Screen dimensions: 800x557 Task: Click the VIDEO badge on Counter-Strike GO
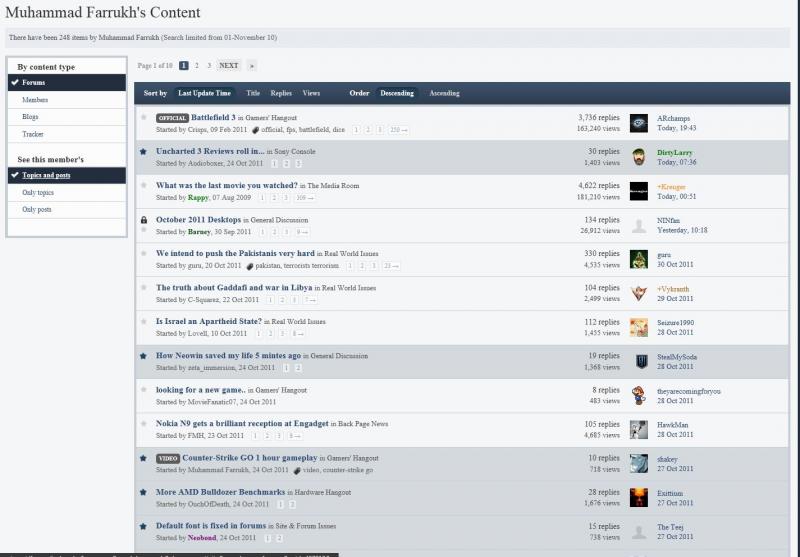[168, 459]
